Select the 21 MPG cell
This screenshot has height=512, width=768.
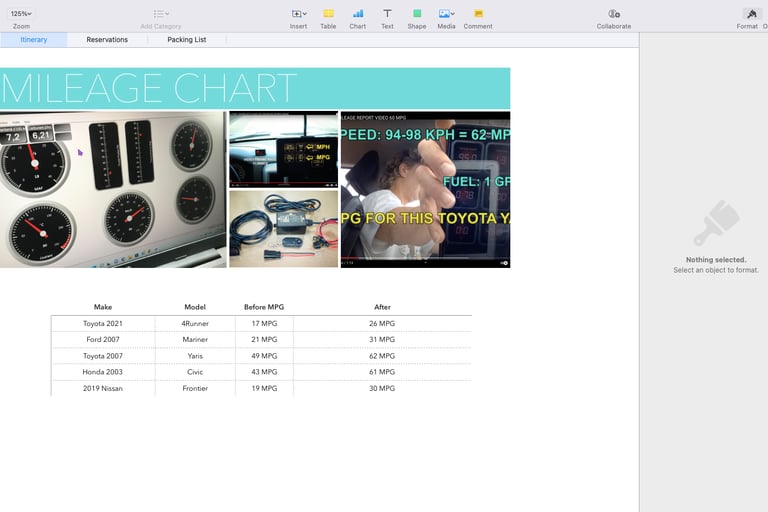pos(264,340)
